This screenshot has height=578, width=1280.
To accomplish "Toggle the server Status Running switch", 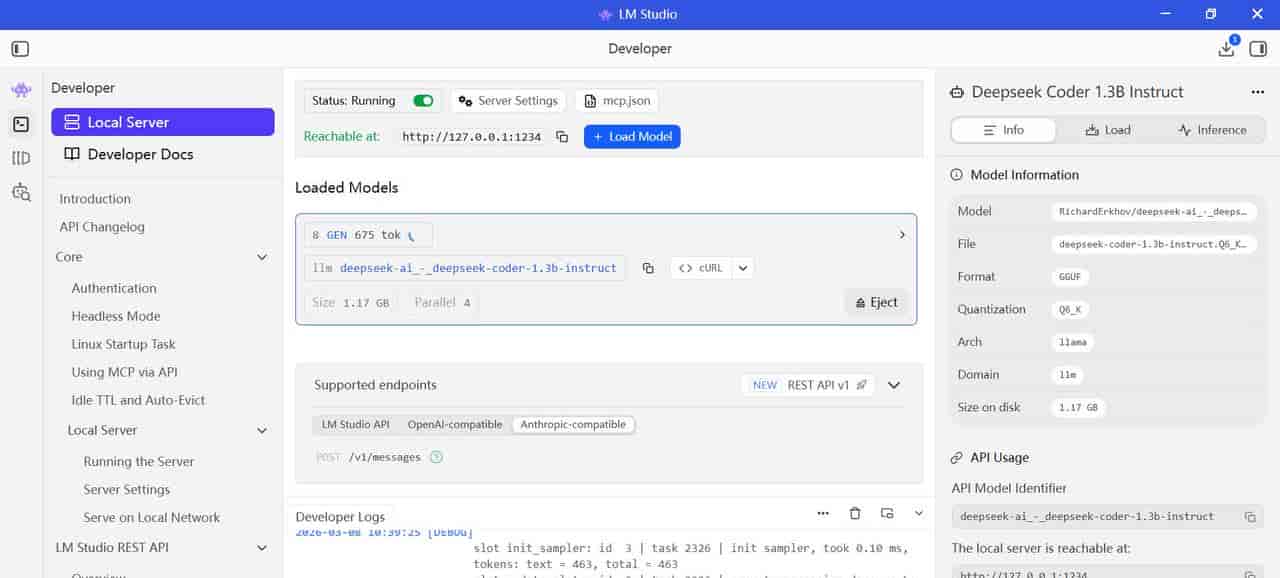I will (424, 101).
